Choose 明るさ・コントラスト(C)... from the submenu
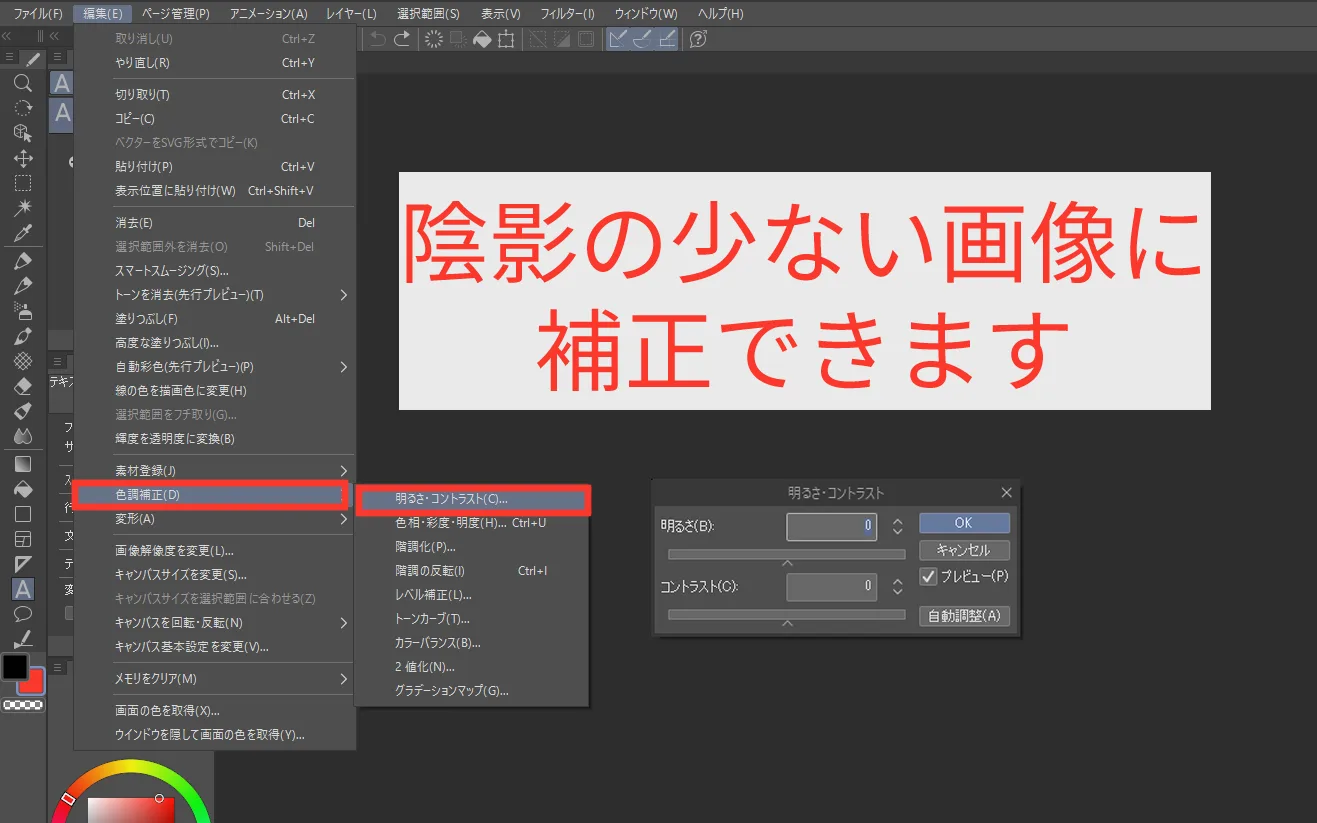 coord(472,498)
